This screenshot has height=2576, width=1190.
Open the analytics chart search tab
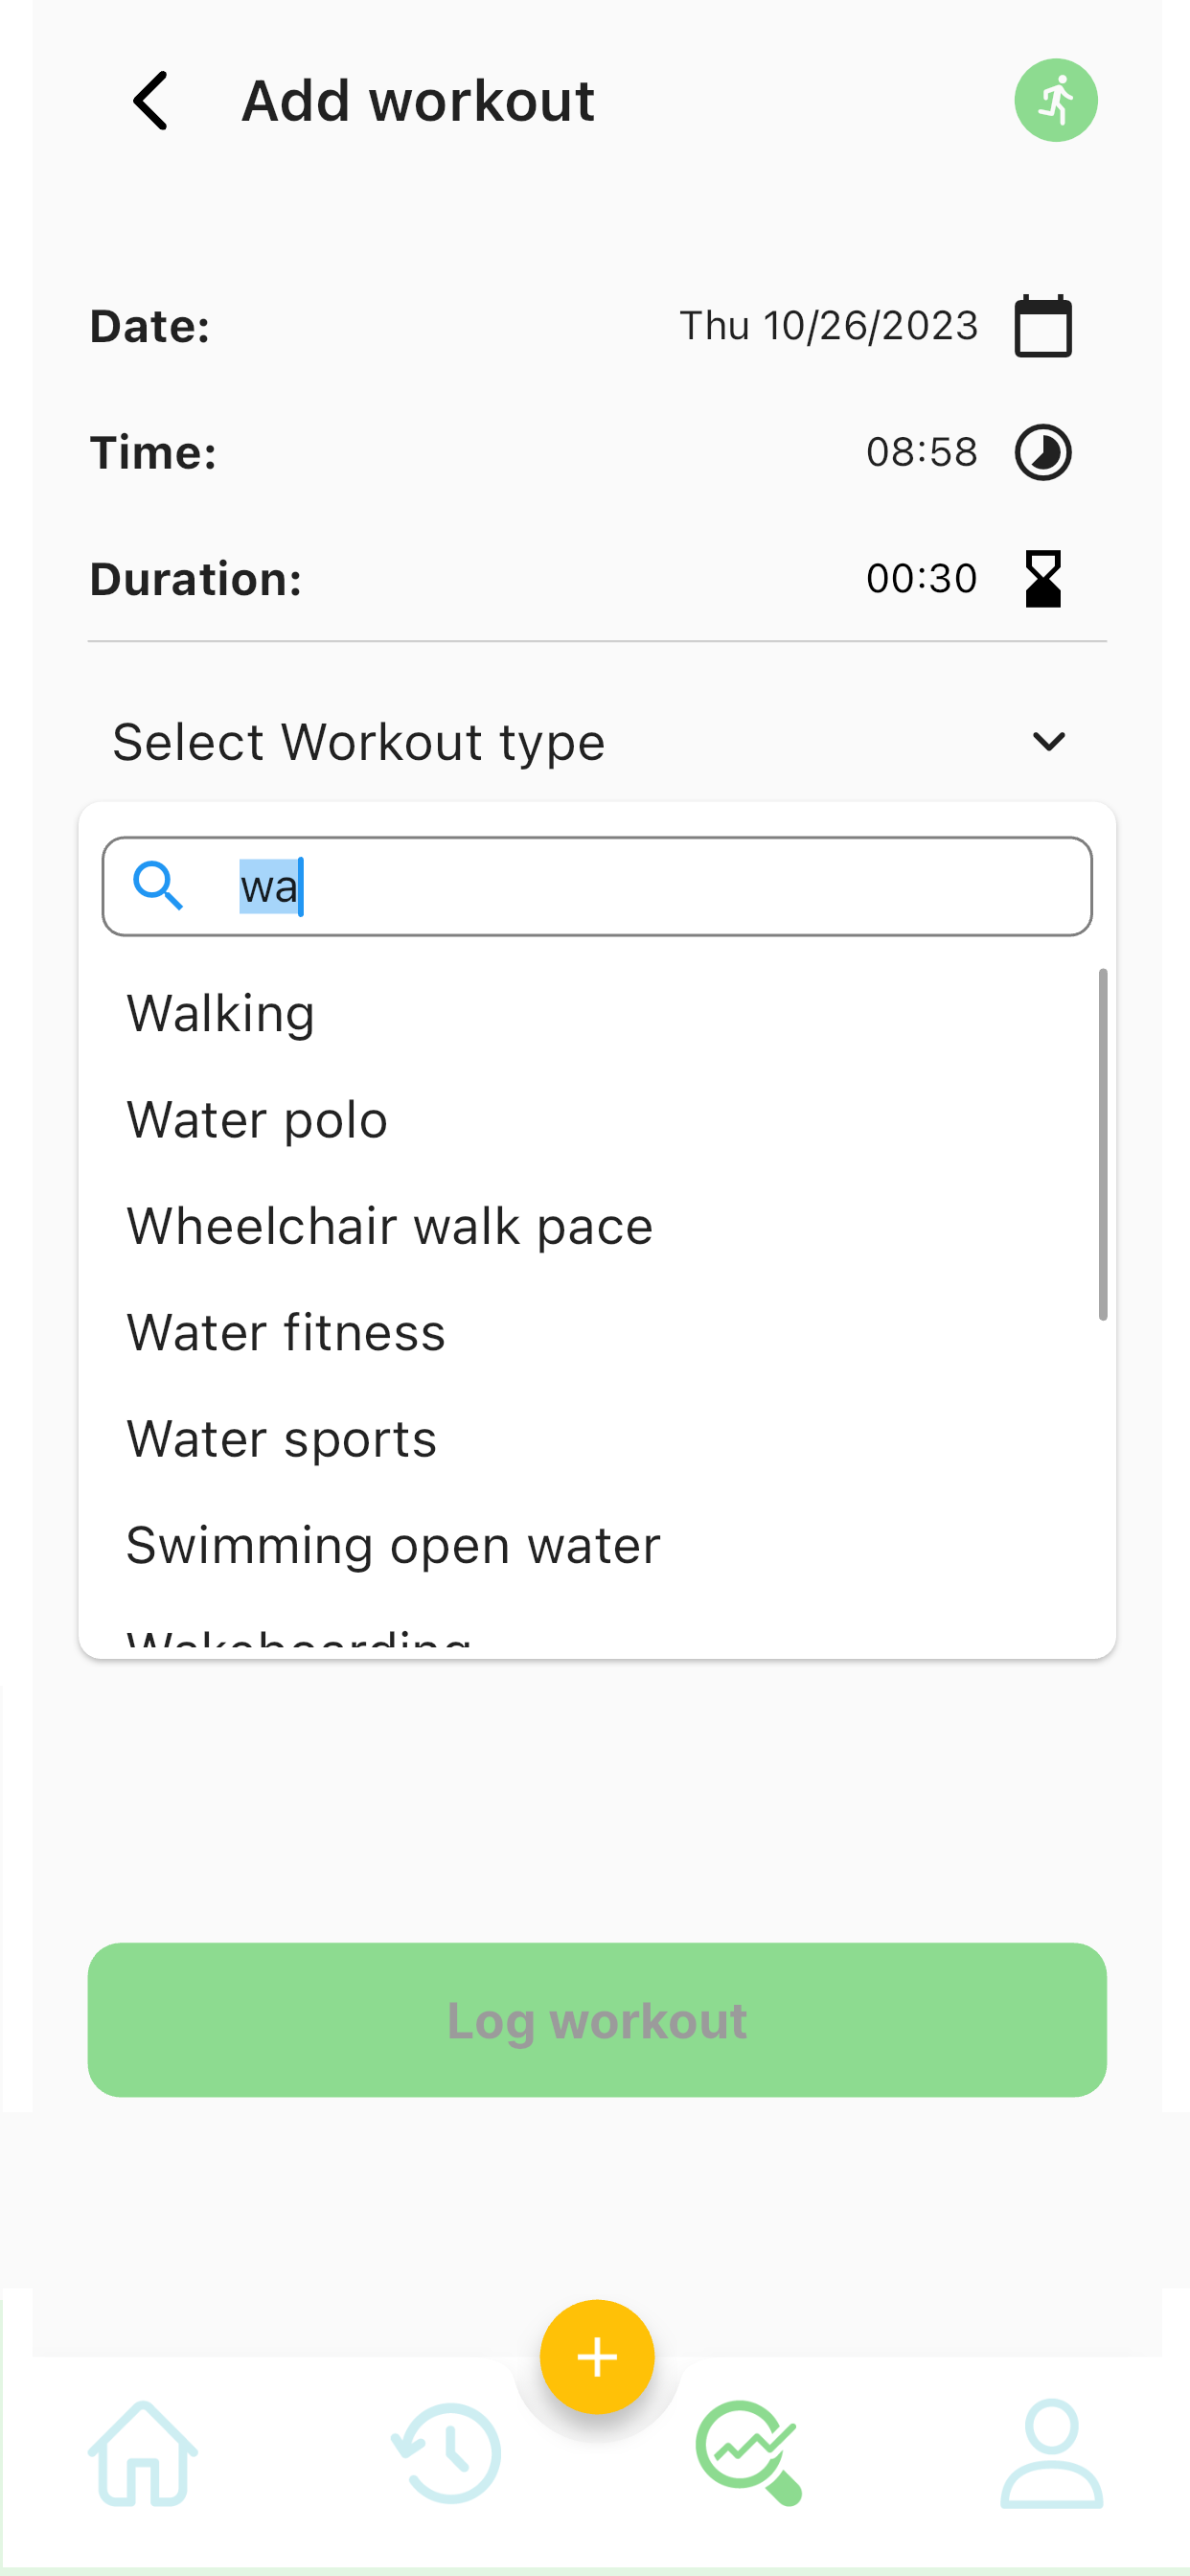pos(749,2453)
